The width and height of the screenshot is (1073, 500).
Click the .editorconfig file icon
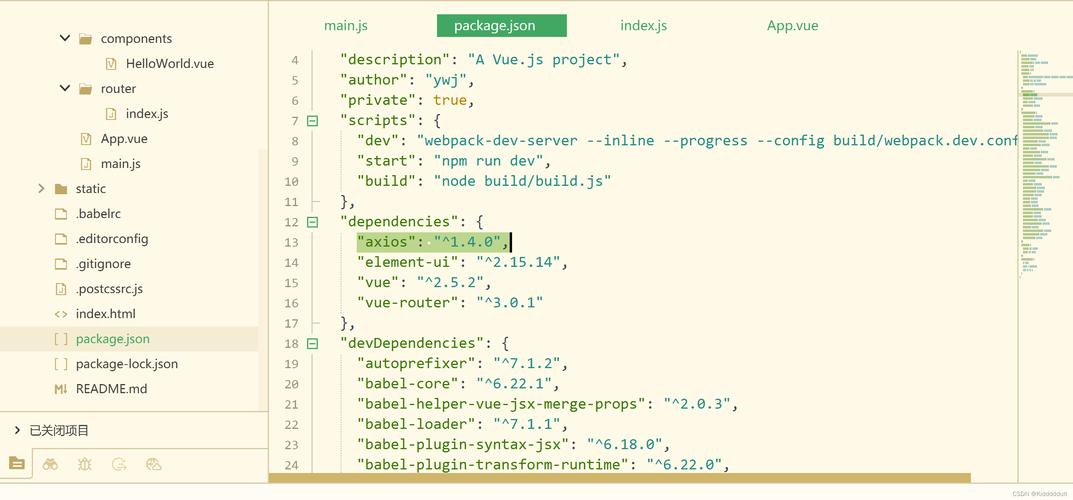coord(61,239)
